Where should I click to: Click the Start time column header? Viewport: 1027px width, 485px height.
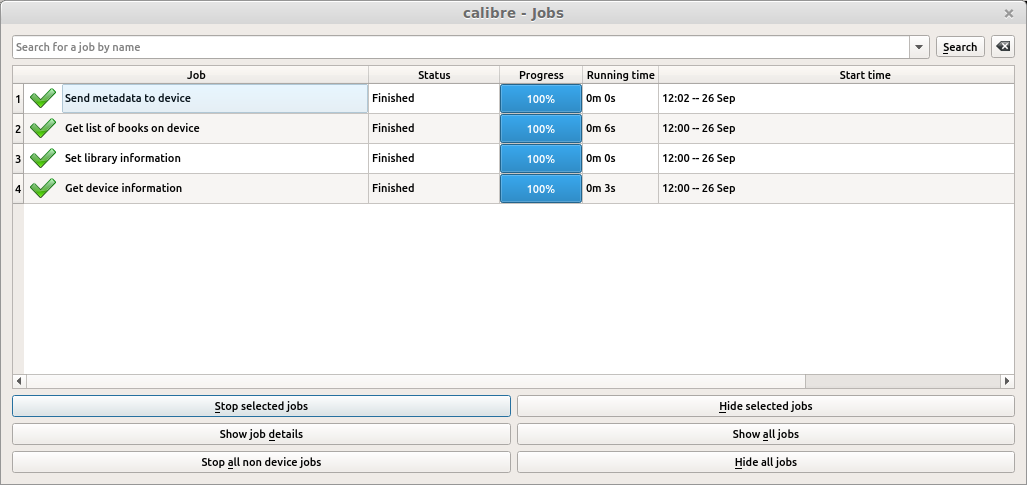865,75
